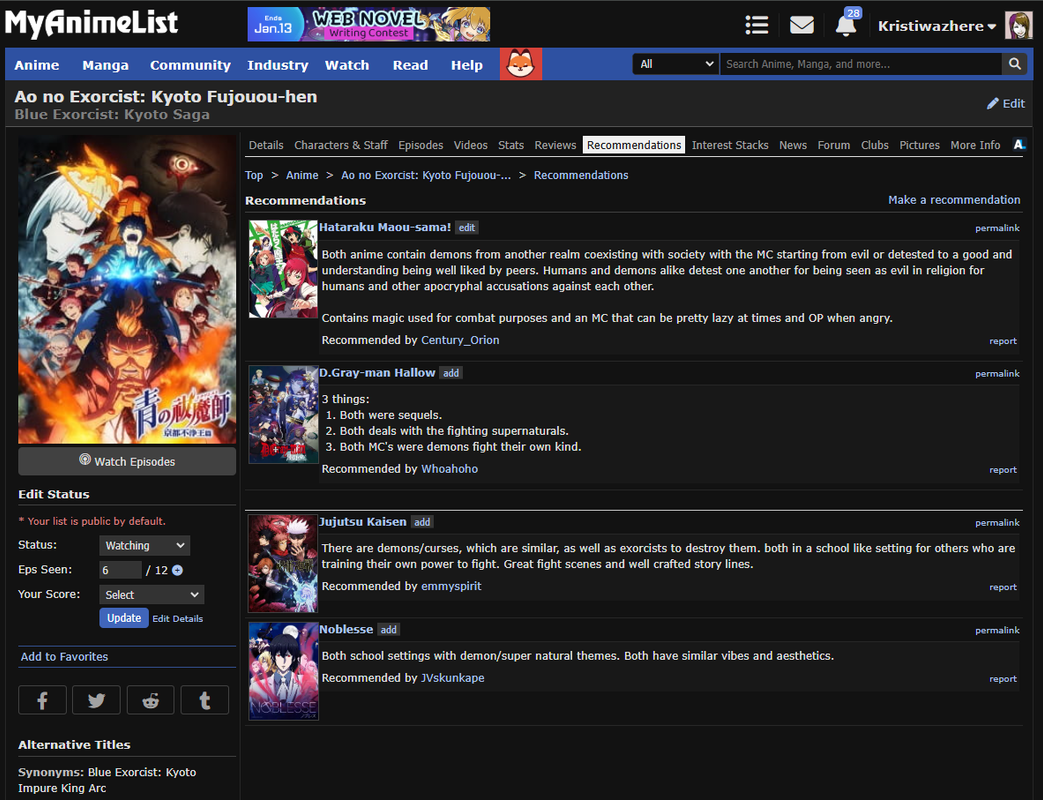Click the Top breadcrumb link

click(x=254, y=175)
